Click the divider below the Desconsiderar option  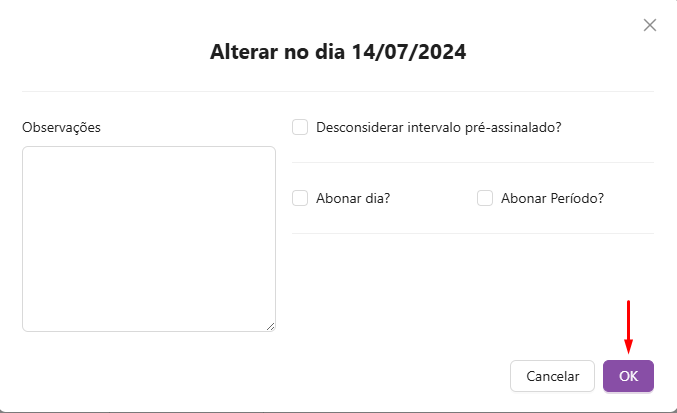(472, 162)
